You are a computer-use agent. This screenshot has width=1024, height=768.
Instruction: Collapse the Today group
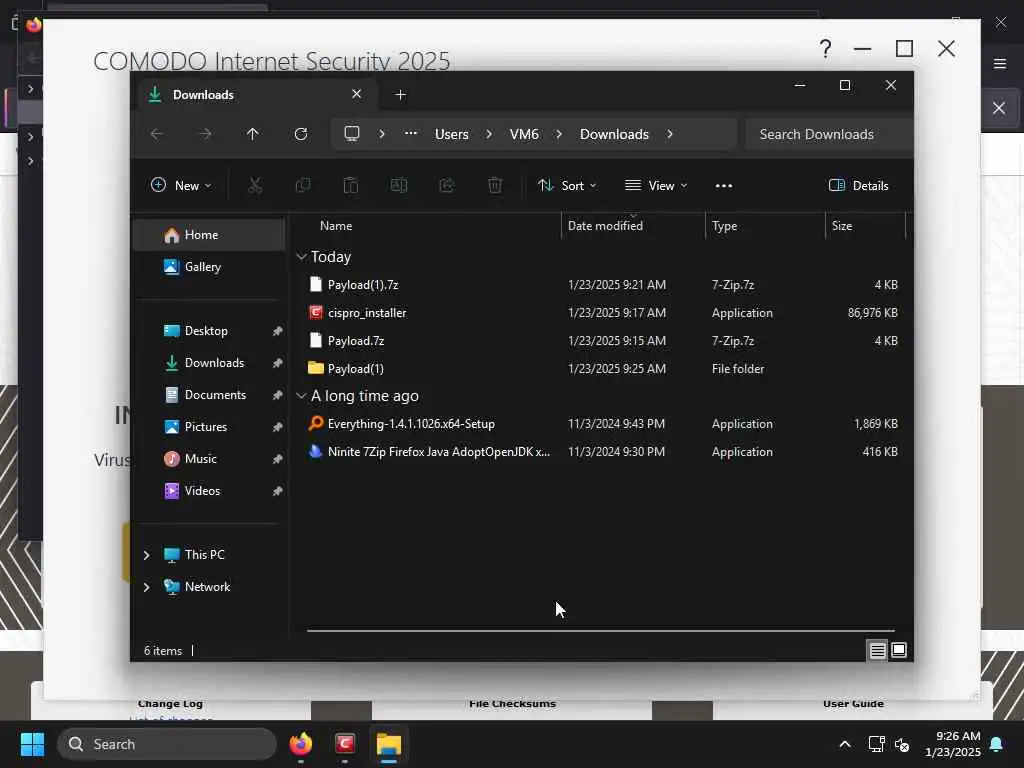point(301,257)
